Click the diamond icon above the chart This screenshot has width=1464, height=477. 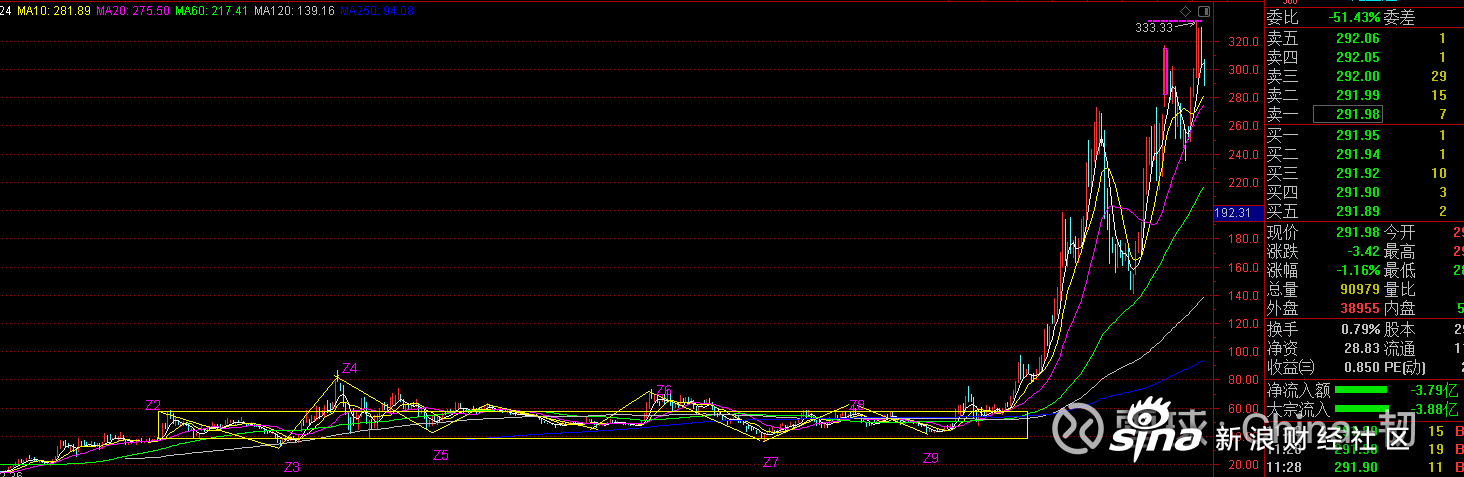[x=1185, y=11]
